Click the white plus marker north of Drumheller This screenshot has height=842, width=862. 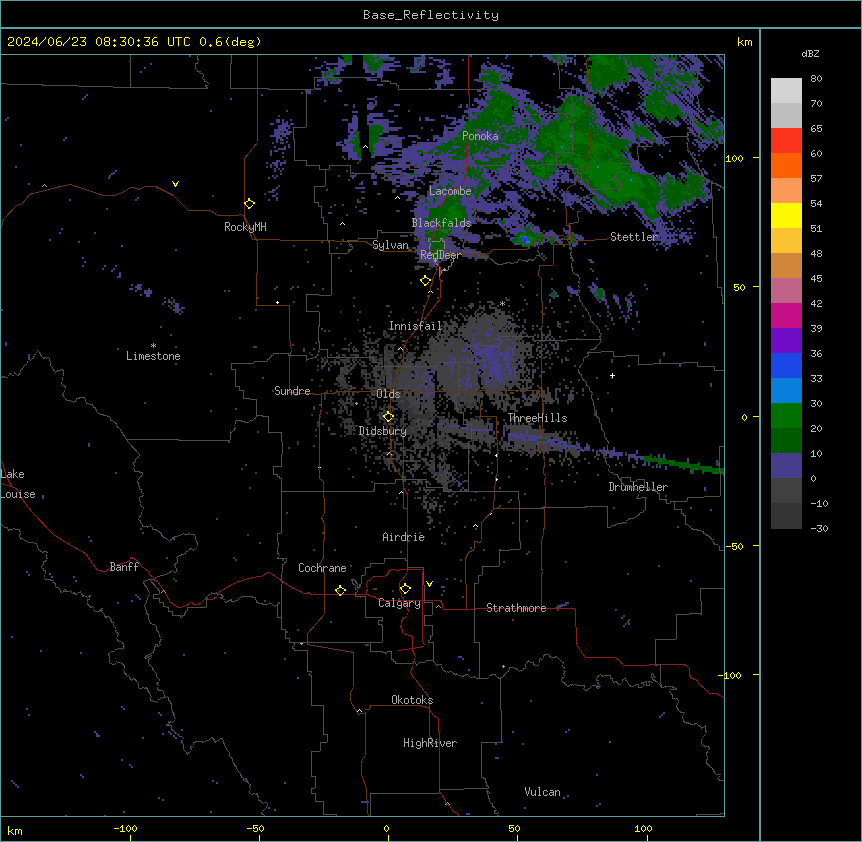[x=612, y=375]
